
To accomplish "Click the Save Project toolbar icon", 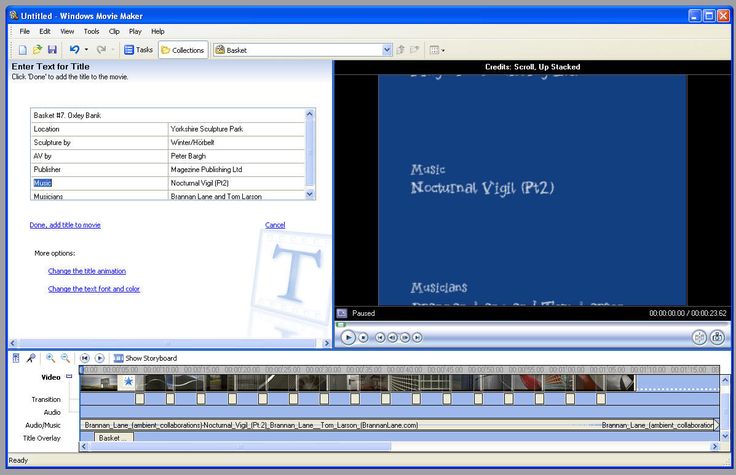I will (52, 49).
